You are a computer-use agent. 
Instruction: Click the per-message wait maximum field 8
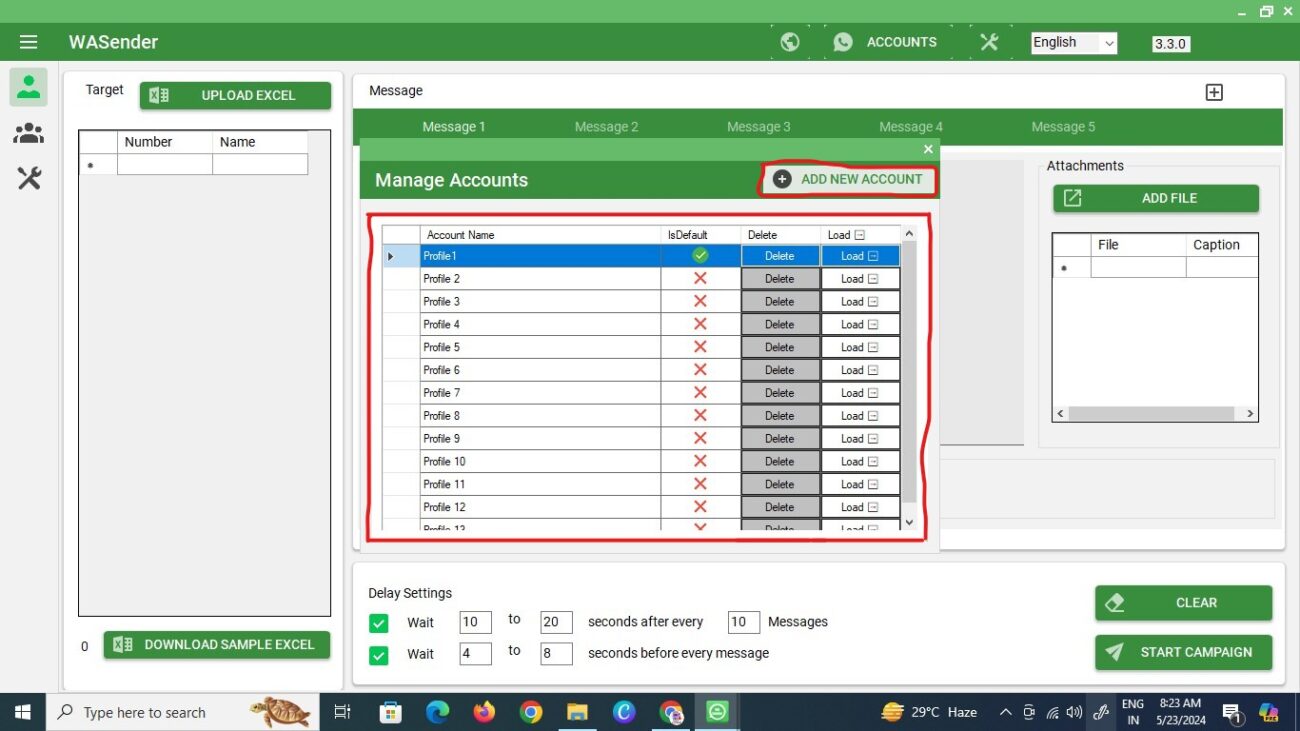point(556,654)
